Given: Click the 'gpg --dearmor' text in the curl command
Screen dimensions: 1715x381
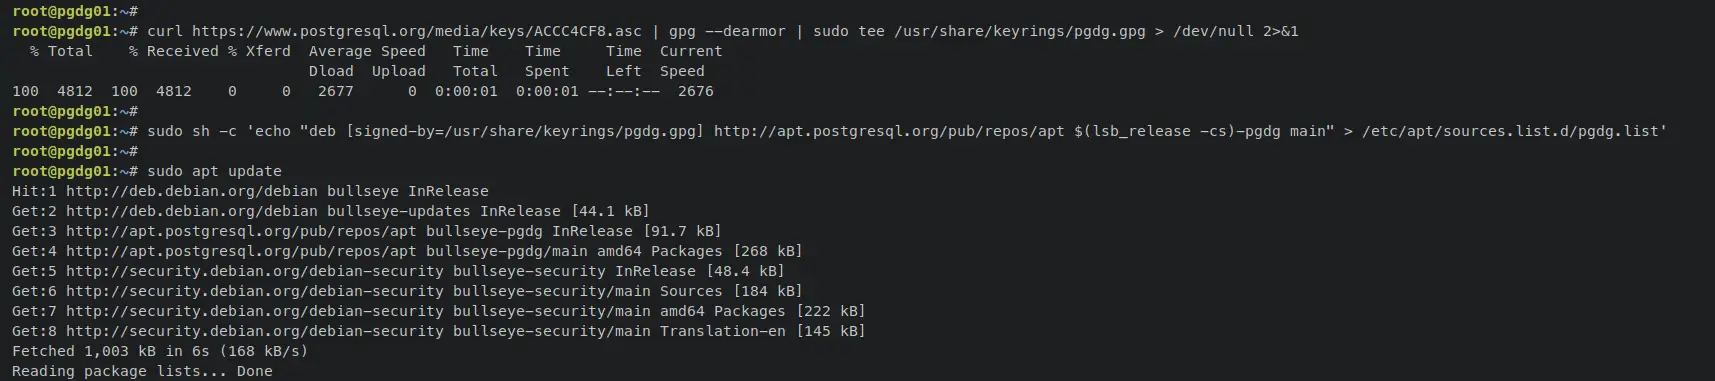Looking at the screenshot, I should (x=723, y=31).
